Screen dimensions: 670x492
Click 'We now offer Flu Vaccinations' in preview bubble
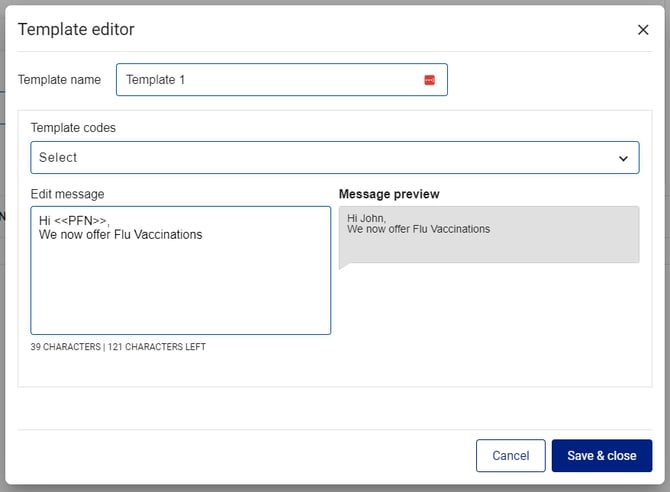pos(418,229)
